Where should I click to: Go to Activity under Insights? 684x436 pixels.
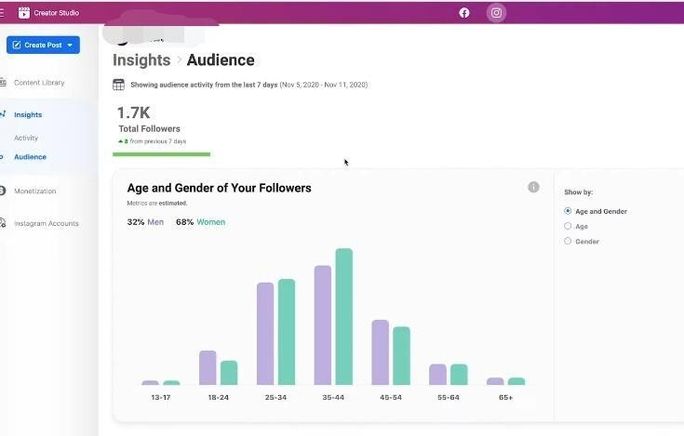pos(26,138)
